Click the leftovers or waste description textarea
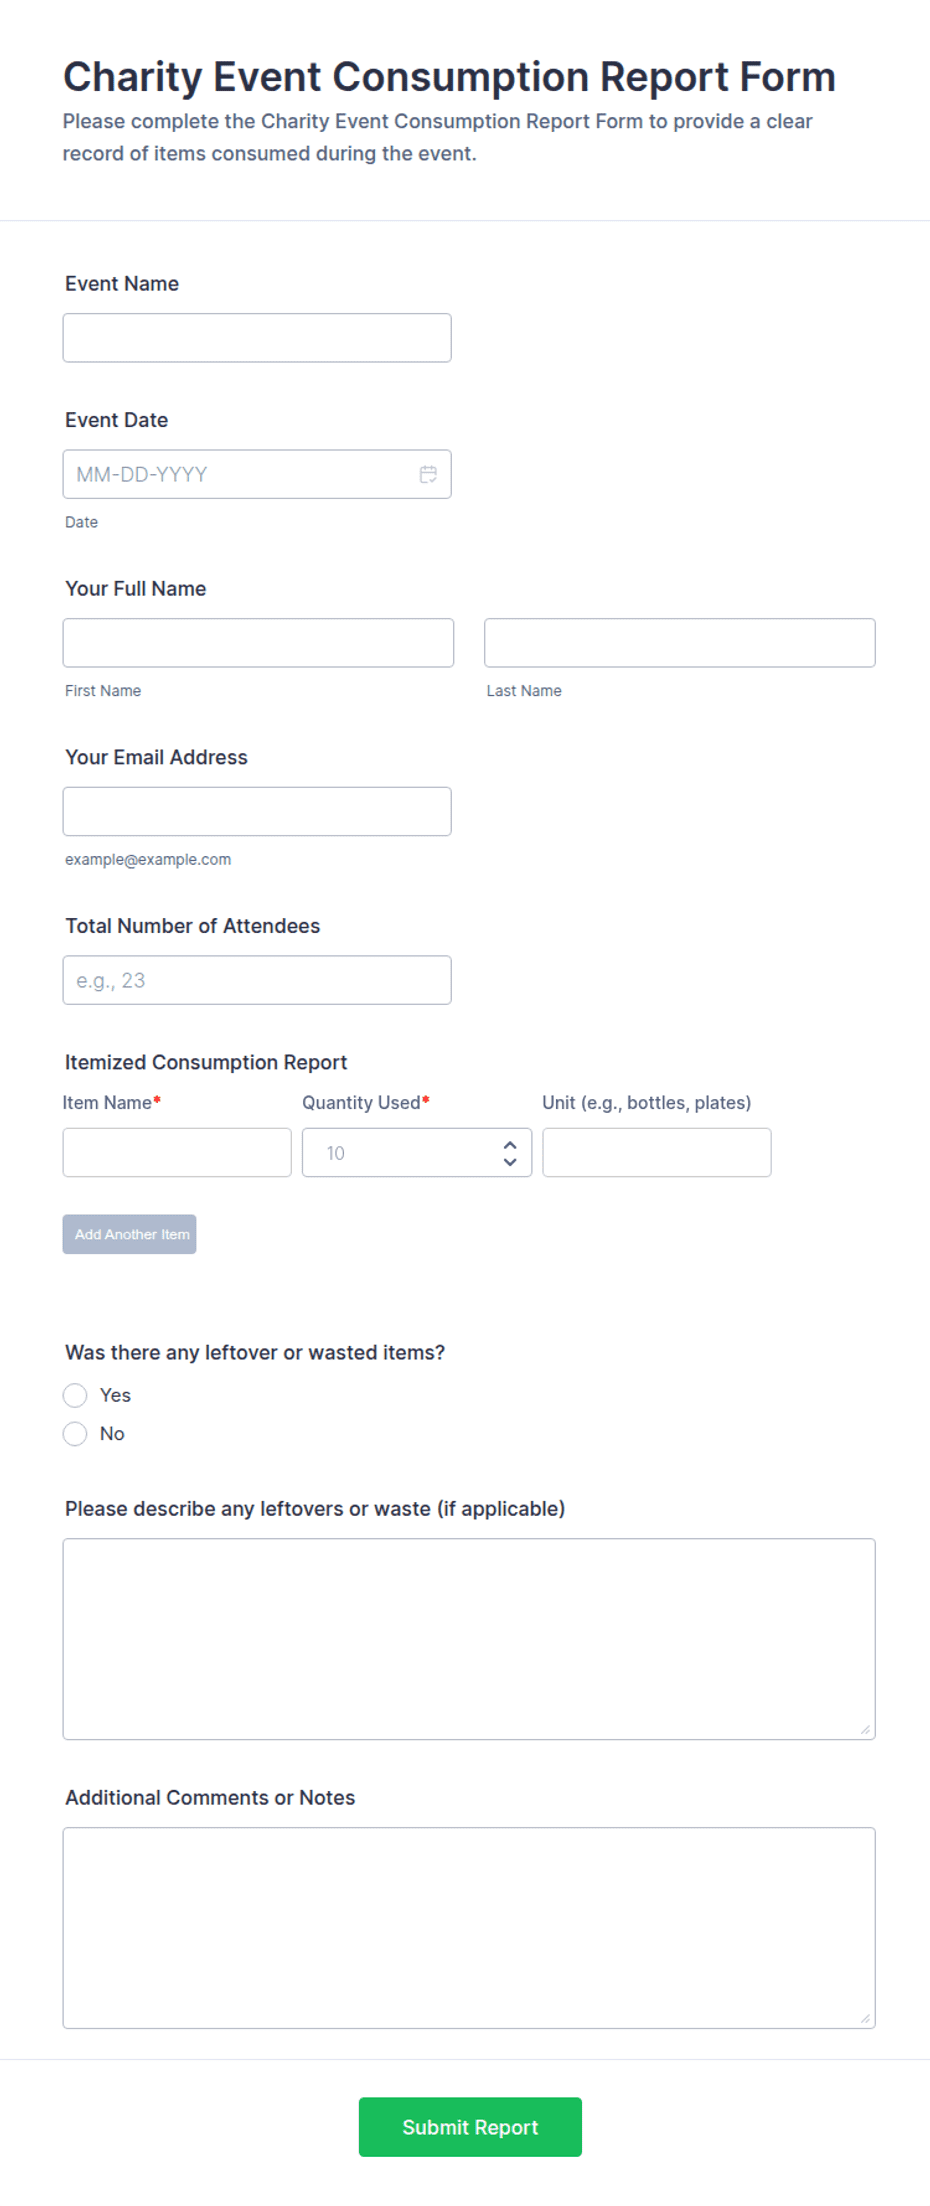Screen dimensions: 930x2206 469,1639
